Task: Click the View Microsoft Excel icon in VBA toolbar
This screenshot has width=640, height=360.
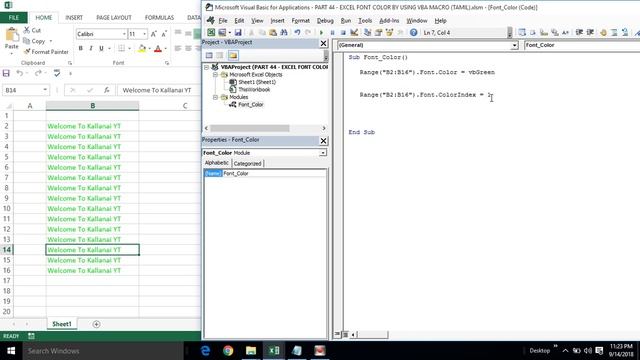Action: (x=211, y=33)
